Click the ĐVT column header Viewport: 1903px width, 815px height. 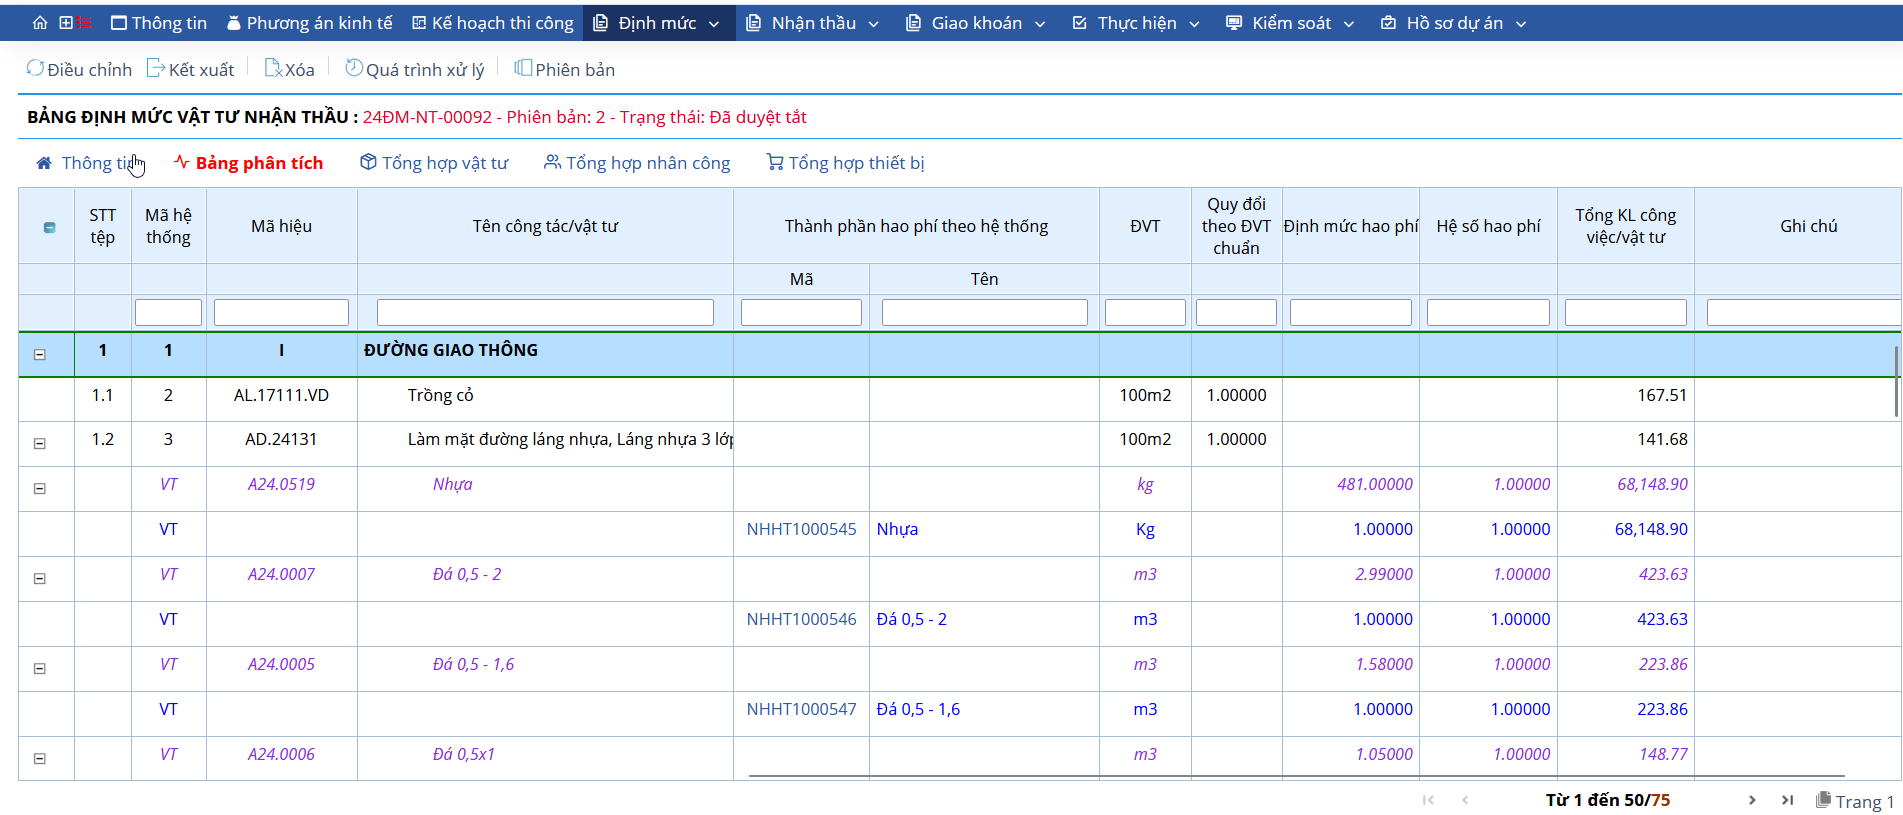[1145, 226]
